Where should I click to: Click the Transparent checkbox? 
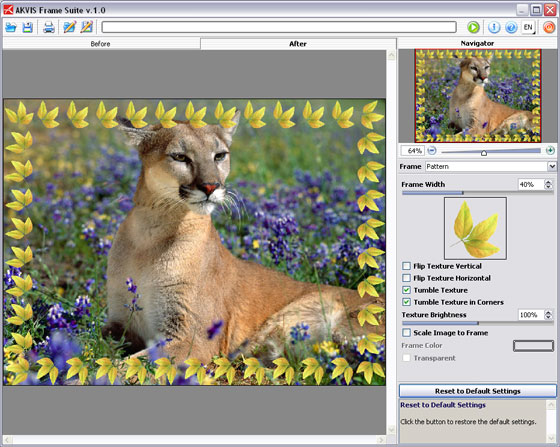click(406, 358)
